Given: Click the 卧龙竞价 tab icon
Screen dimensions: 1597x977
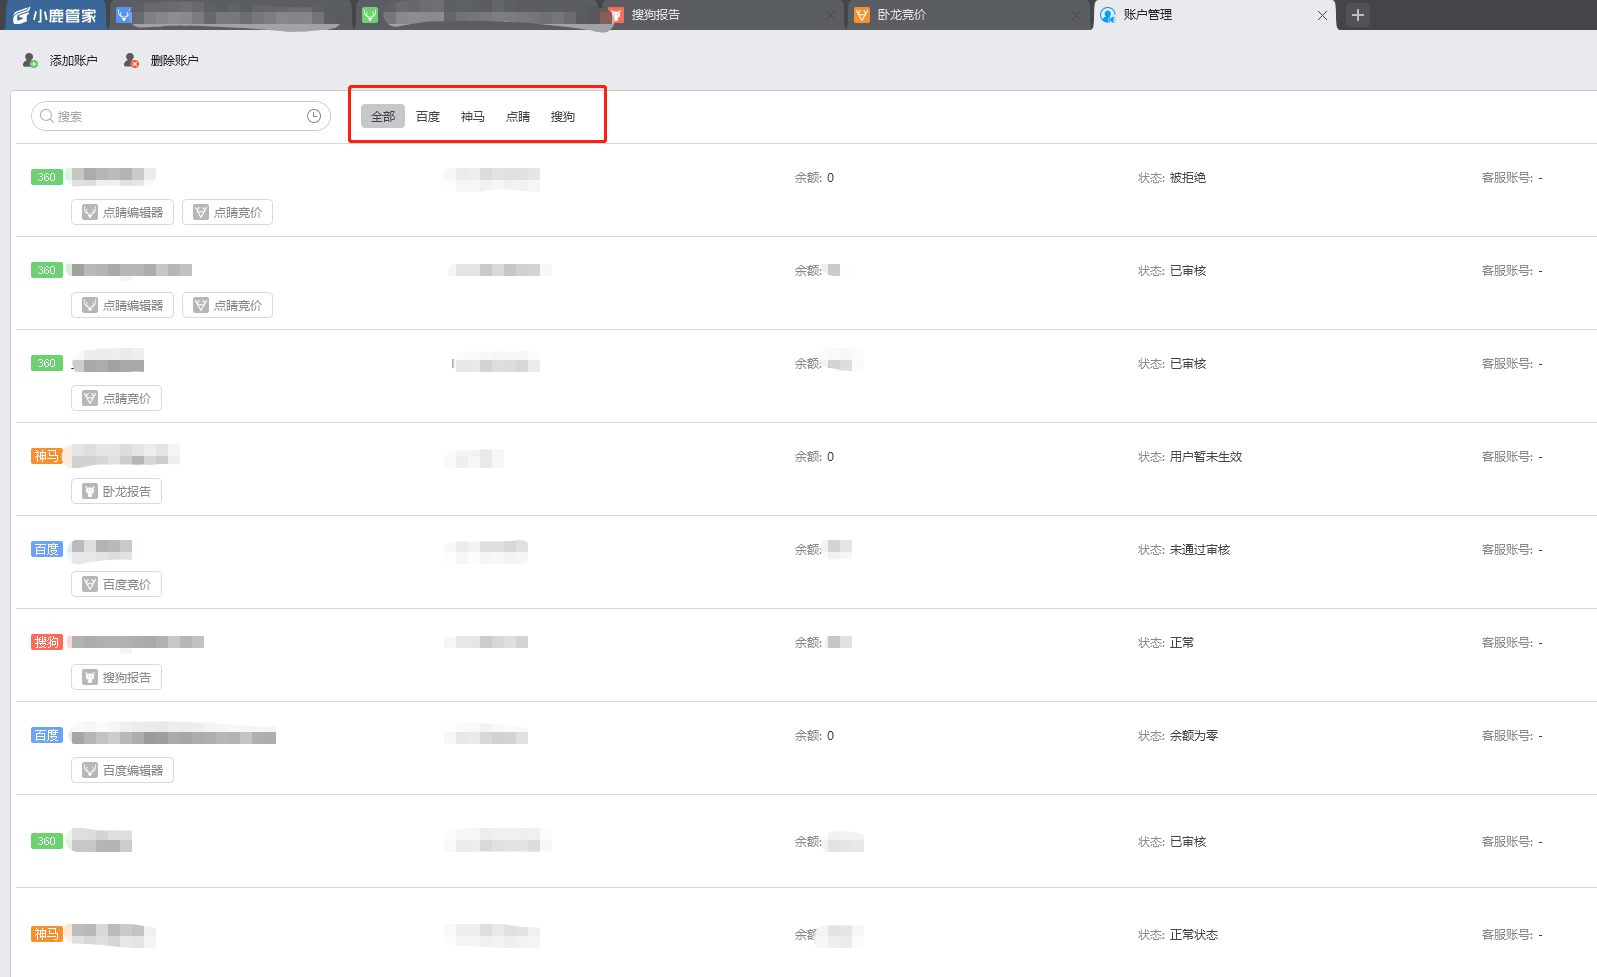Looking at the screenshot, I should [x=862, y=15].
